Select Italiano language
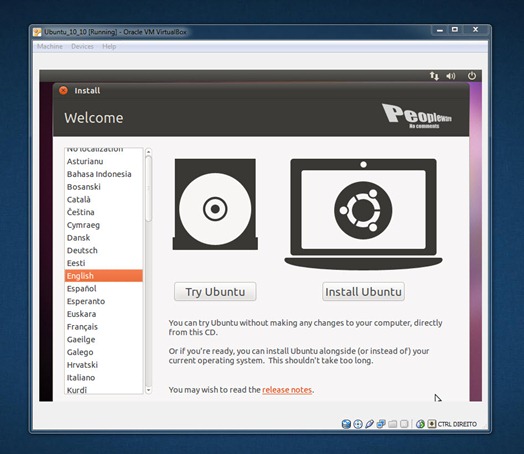This screenshot has height=454, width=524. click(104, 377)
